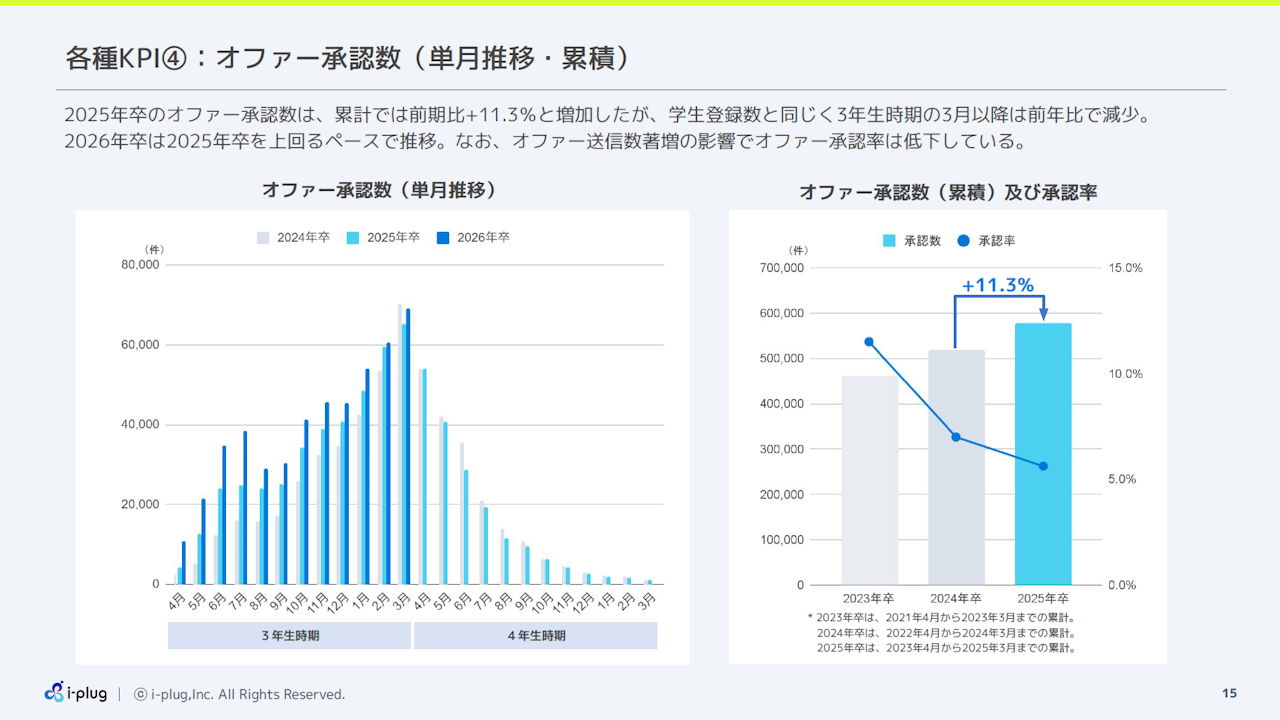Click the 承認率 data point for 2024年卒

(x=956, y=437)
